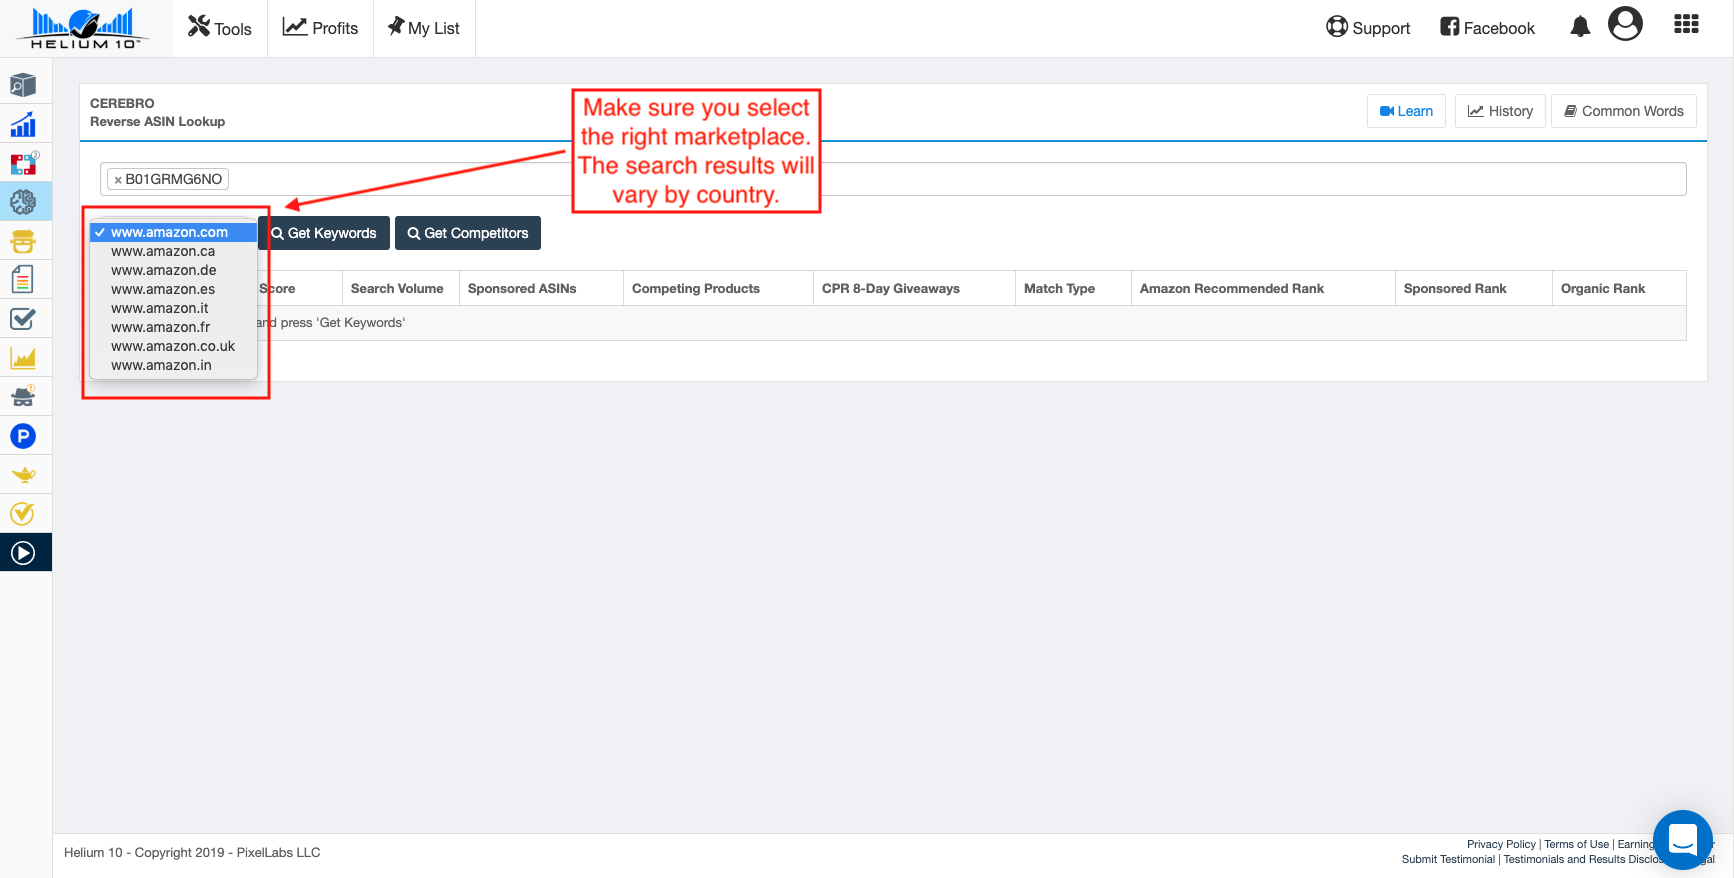Click the masked spy sidebar icon
The image size is (1734, 878).
point(23,397)
